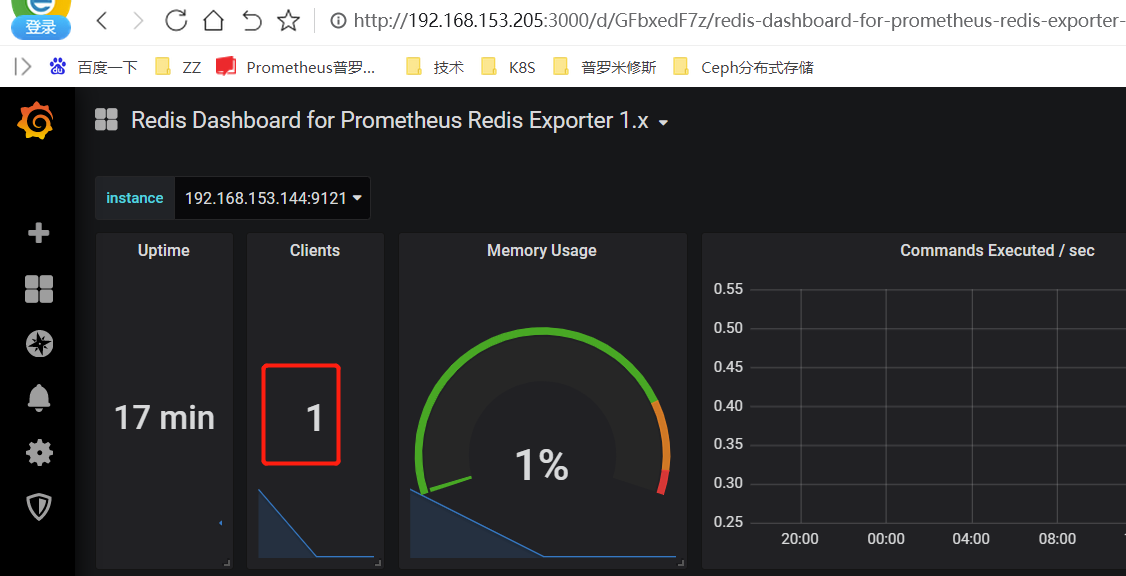Click the 0.40 y-axis label

tap(727, 406)
